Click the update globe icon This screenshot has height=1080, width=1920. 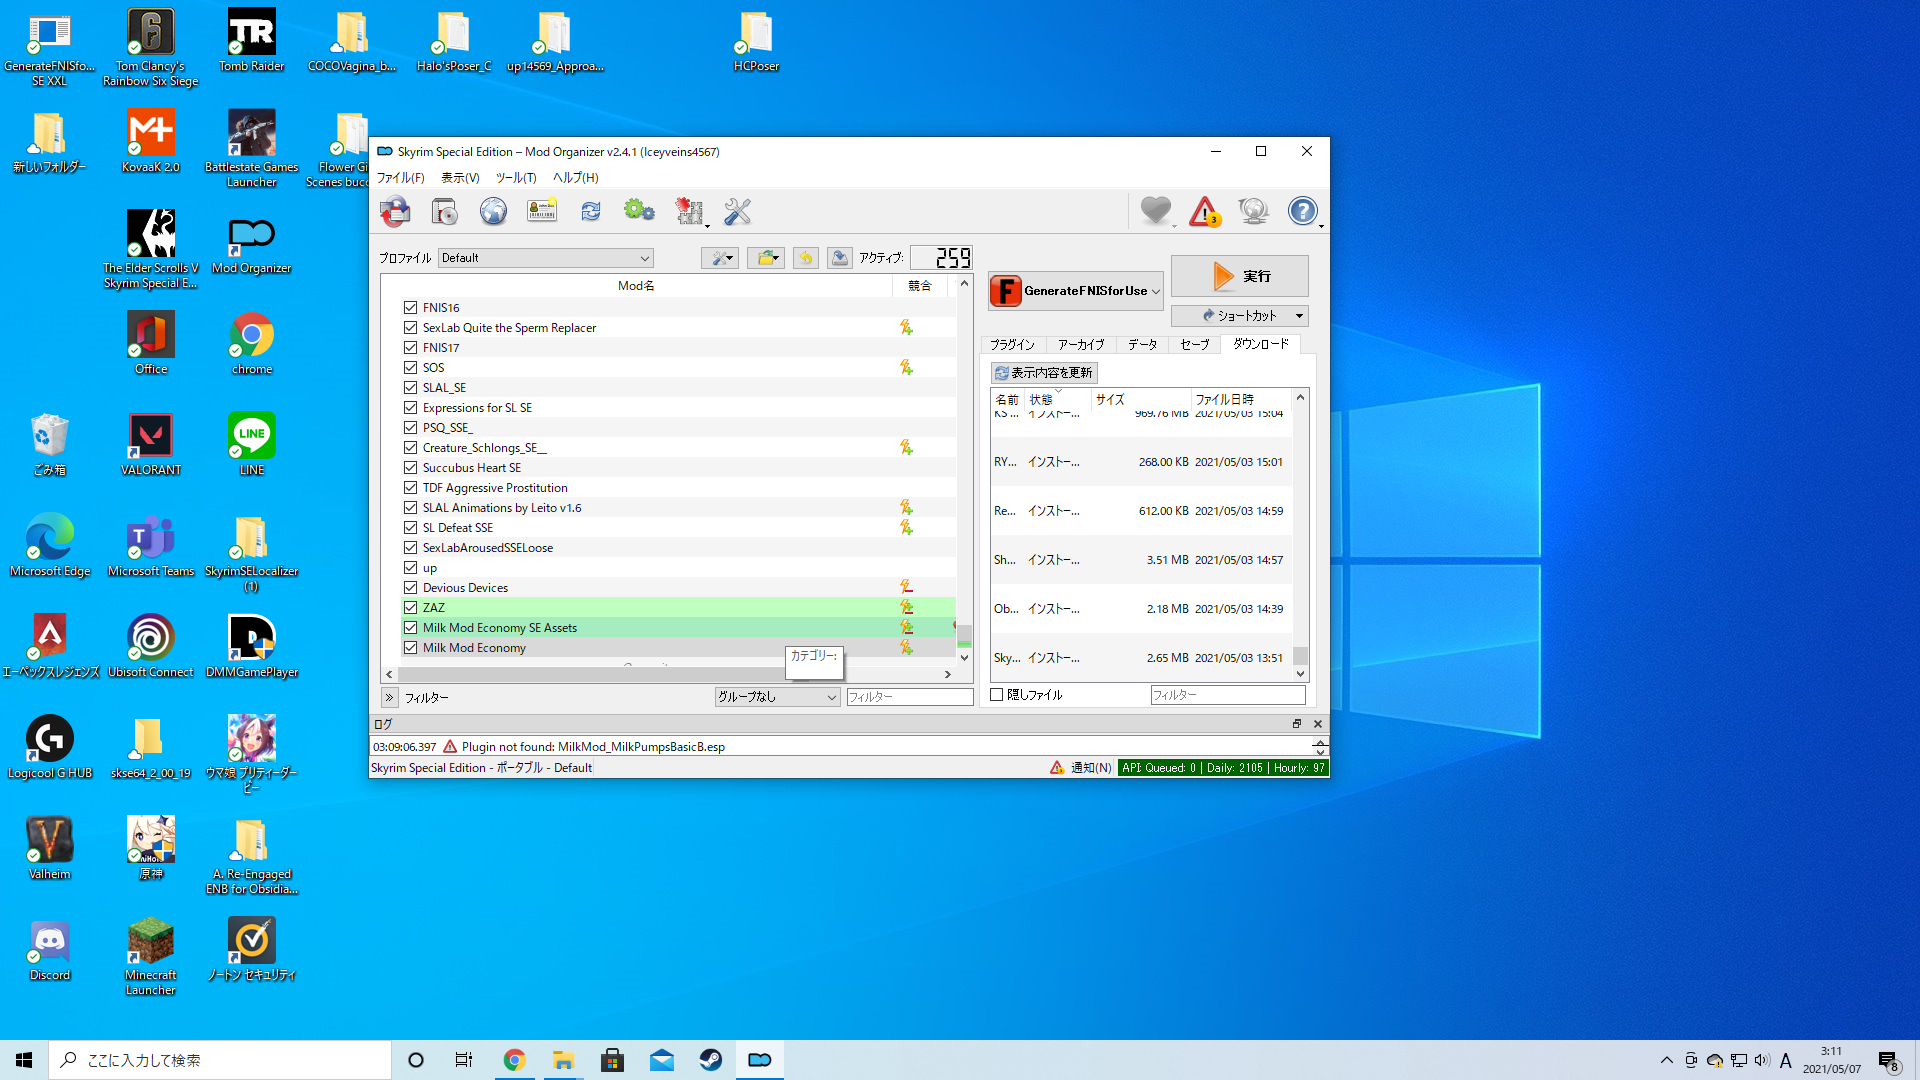1253,211
